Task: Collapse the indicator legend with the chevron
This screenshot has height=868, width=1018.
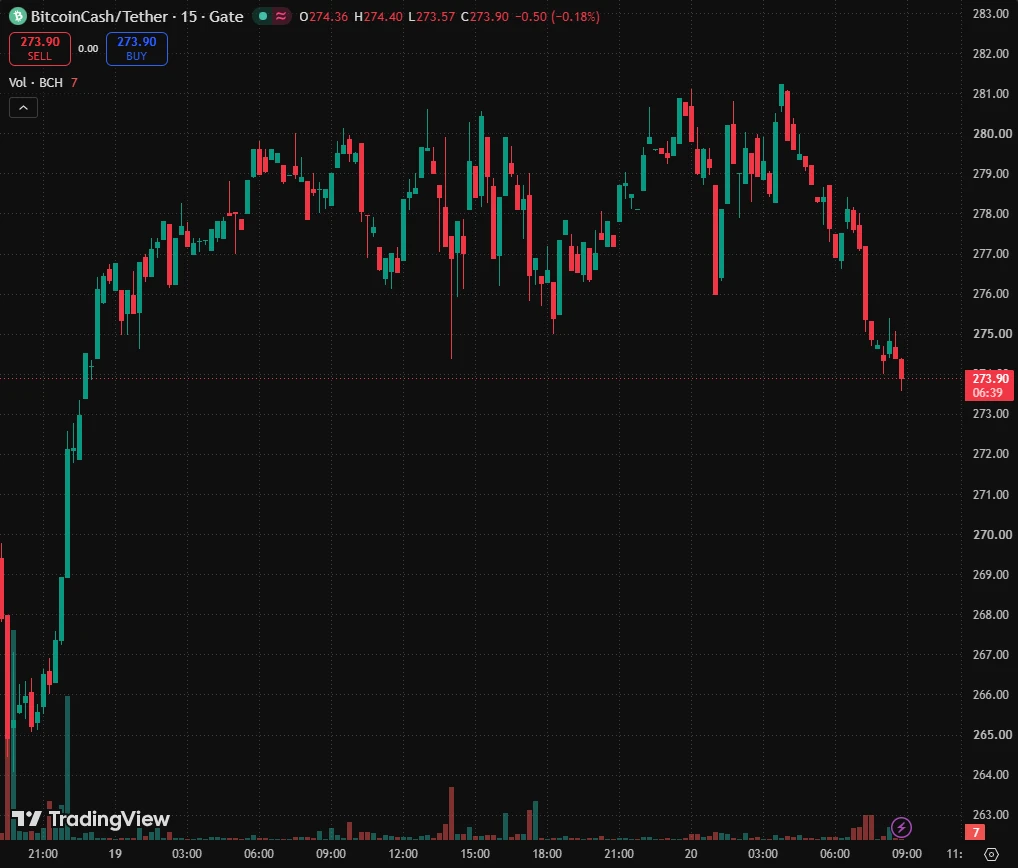Action: point(23,108)
